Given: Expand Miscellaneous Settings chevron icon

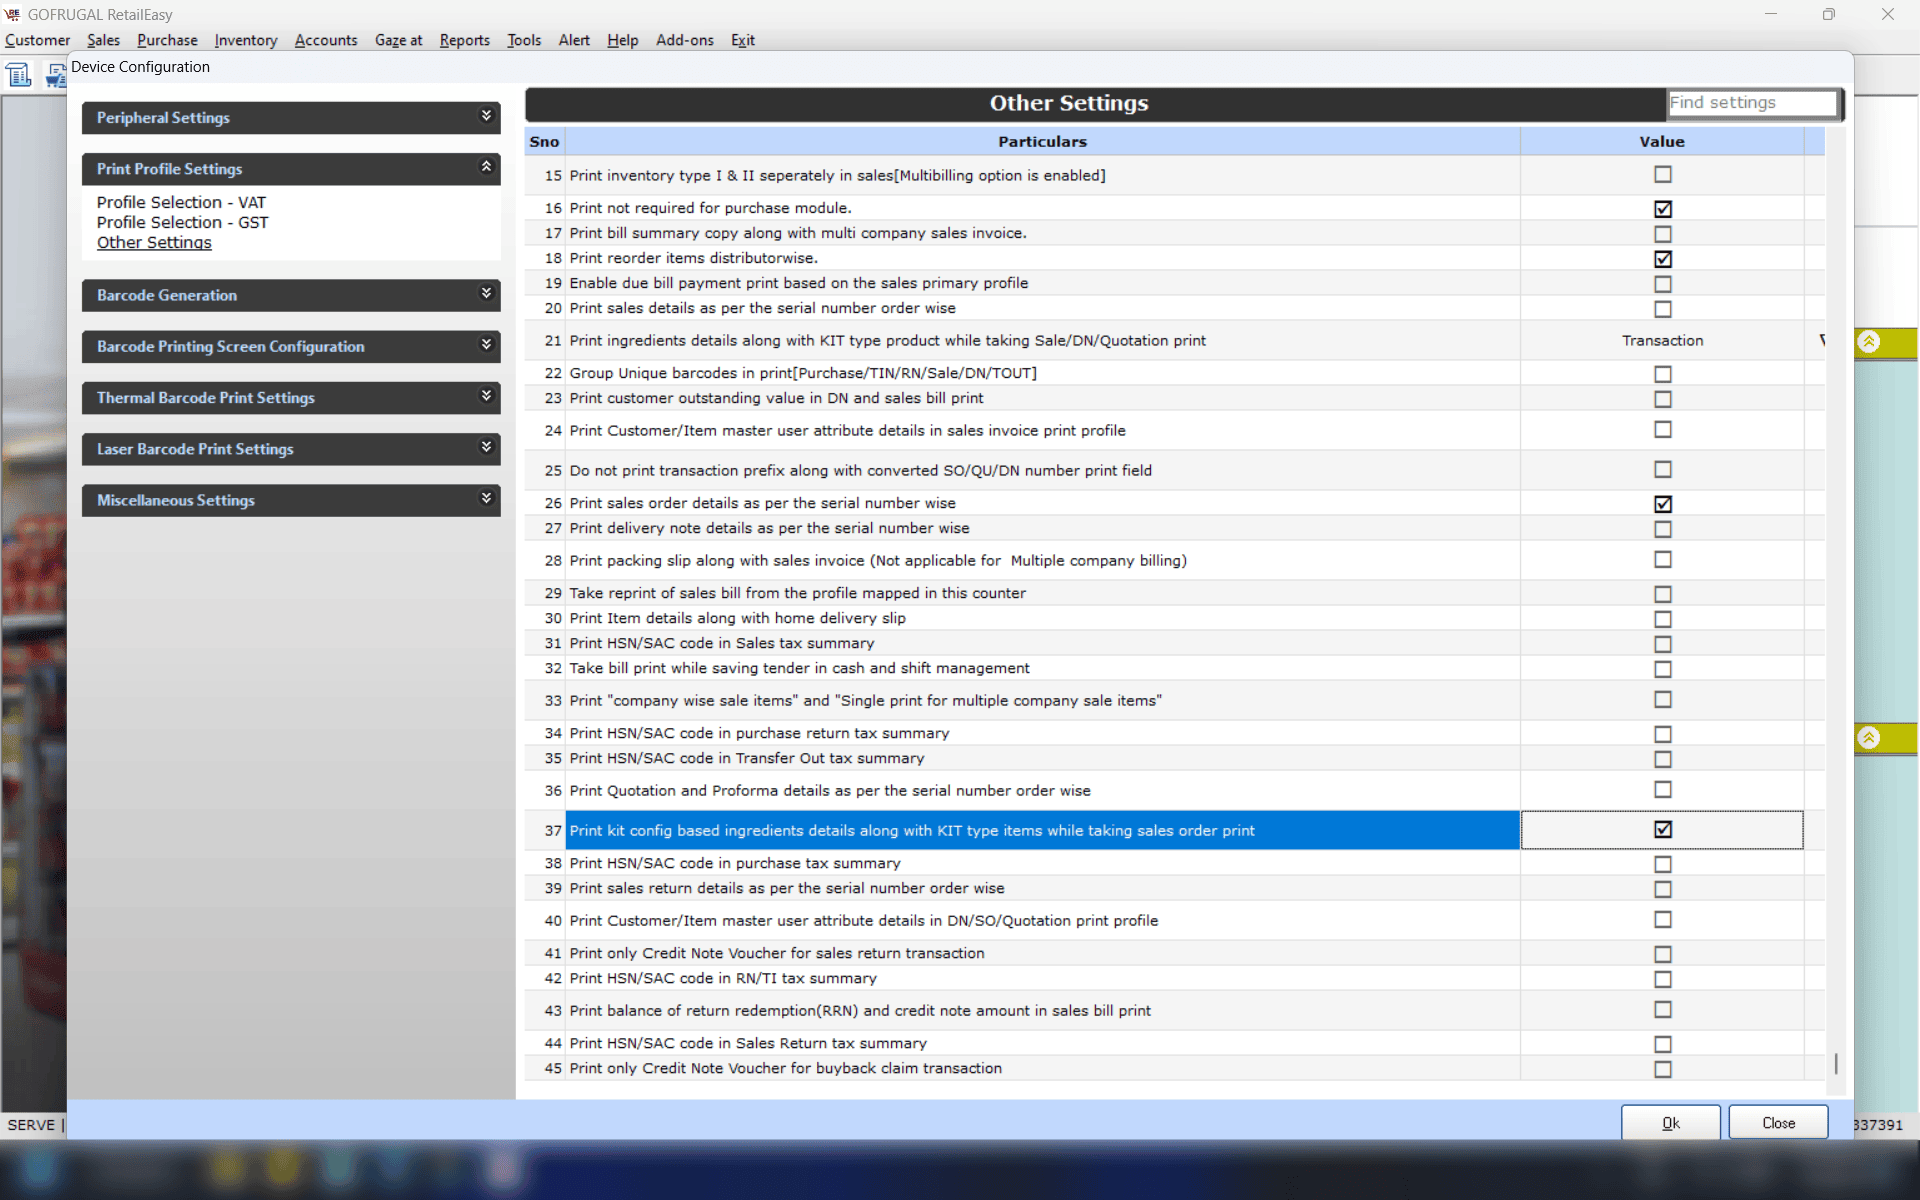Looking at the screenshot, I should point(486,498).
